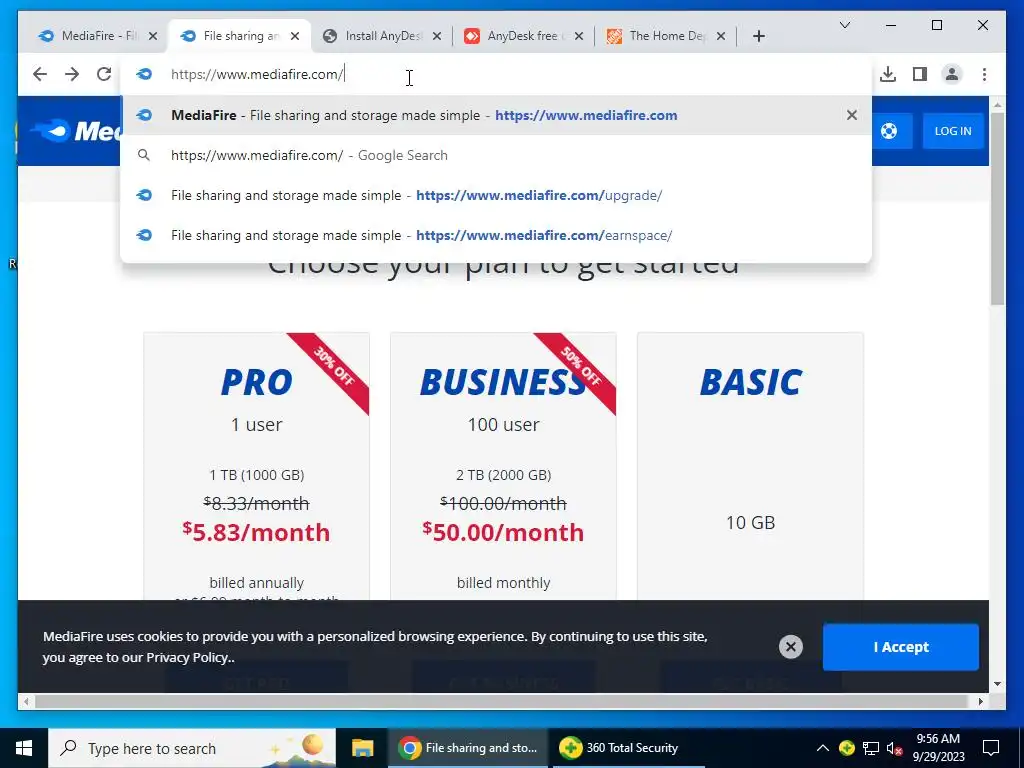
Task: Expand the tab search chevron
Action: (x=844, y=25)
